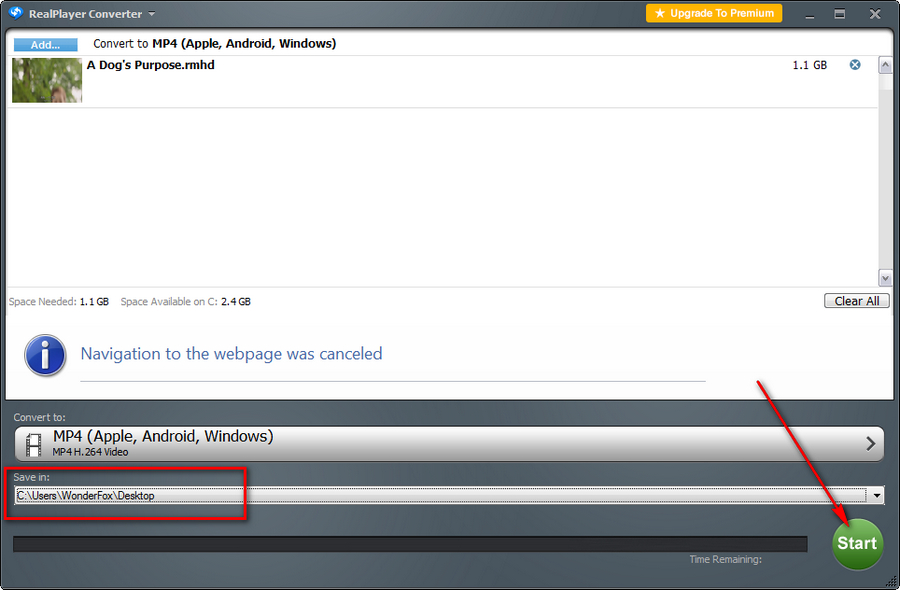The width and height of the screenshot is (900, 590).
Task: Click the blue information icon
Action: (45, 355)
